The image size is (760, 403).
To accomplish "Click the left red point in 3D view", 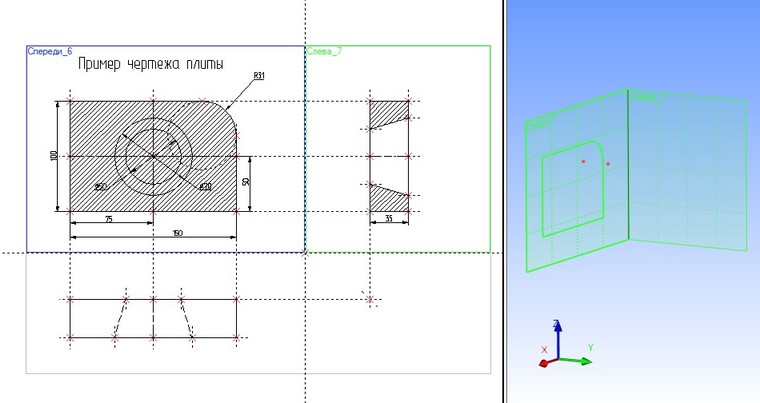I will click(584, 161).
